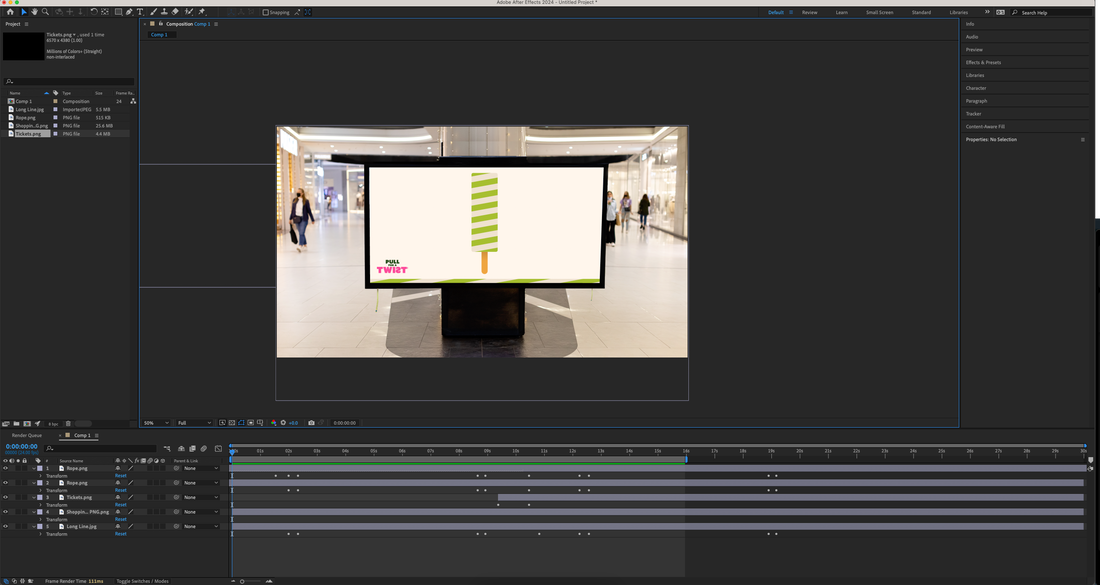This screenshot has width=1100, height=585.
Task: Click the label color swatch of Comp 1 item
Action: click(55, 101)
